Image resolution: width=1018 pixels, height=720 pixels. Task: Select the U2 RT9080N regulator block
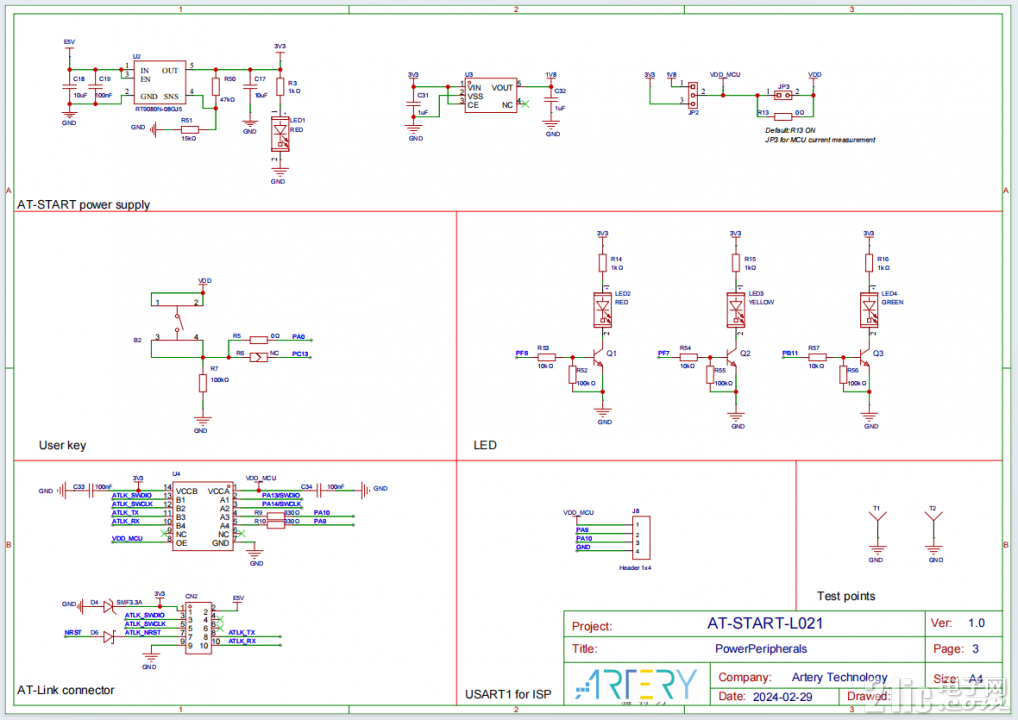[x=160, y=82]
